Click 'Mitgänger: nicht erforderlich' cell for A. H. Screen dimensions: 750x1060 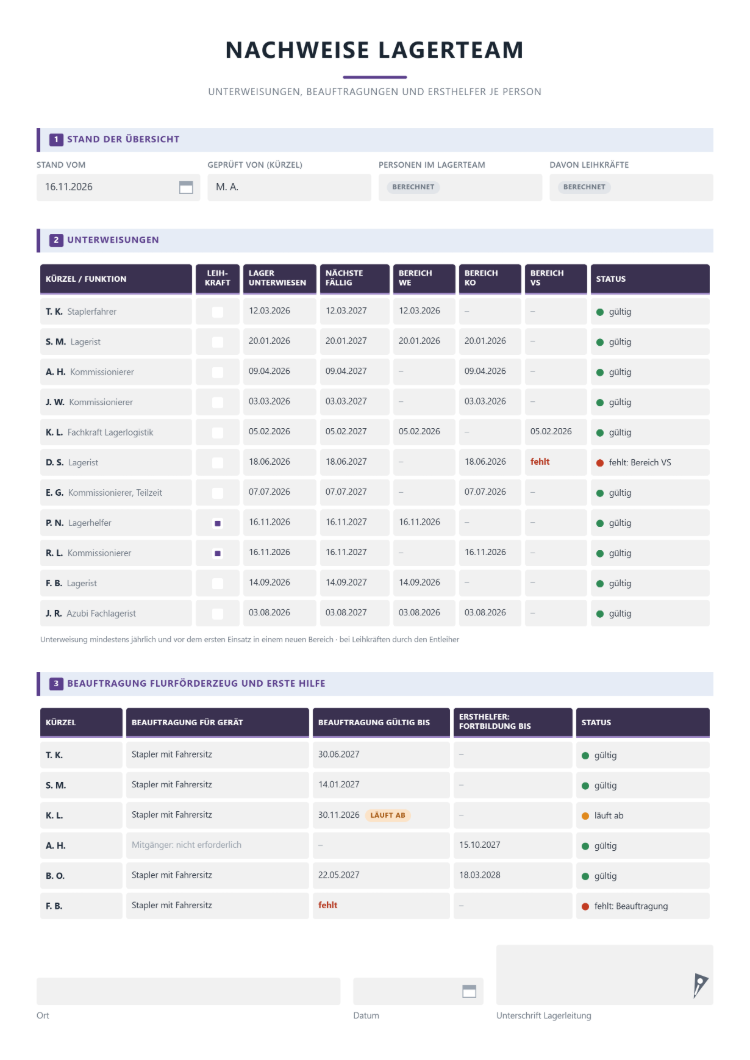tap(217, 845)
